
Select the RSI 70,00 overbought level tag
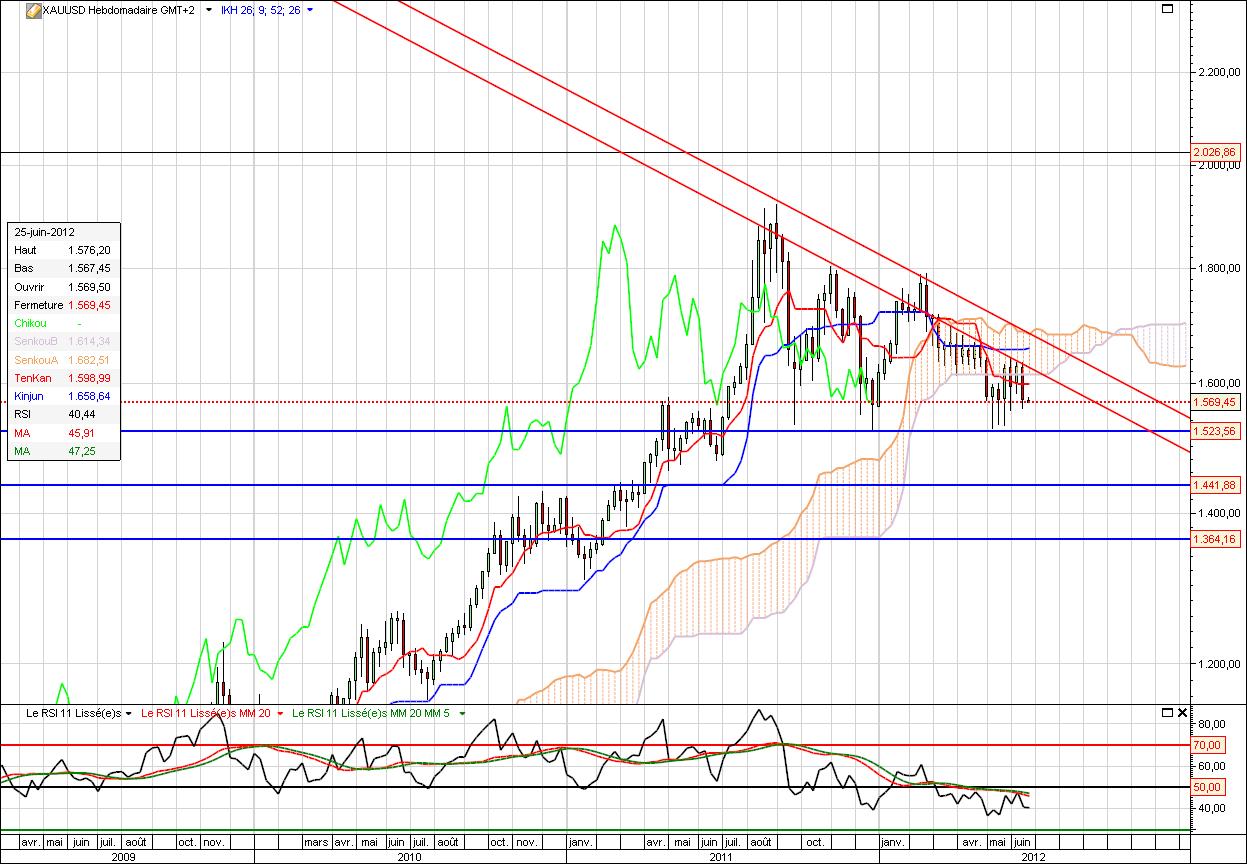1209,745
